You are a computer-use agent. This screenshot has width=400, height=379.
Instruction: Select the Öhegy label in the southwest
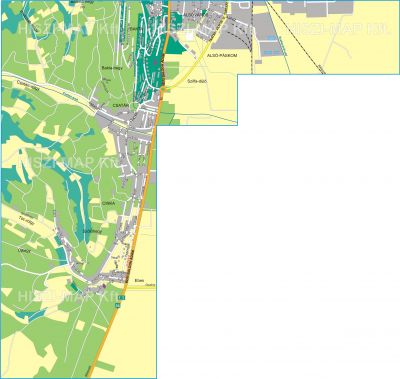tap(25, 251)
